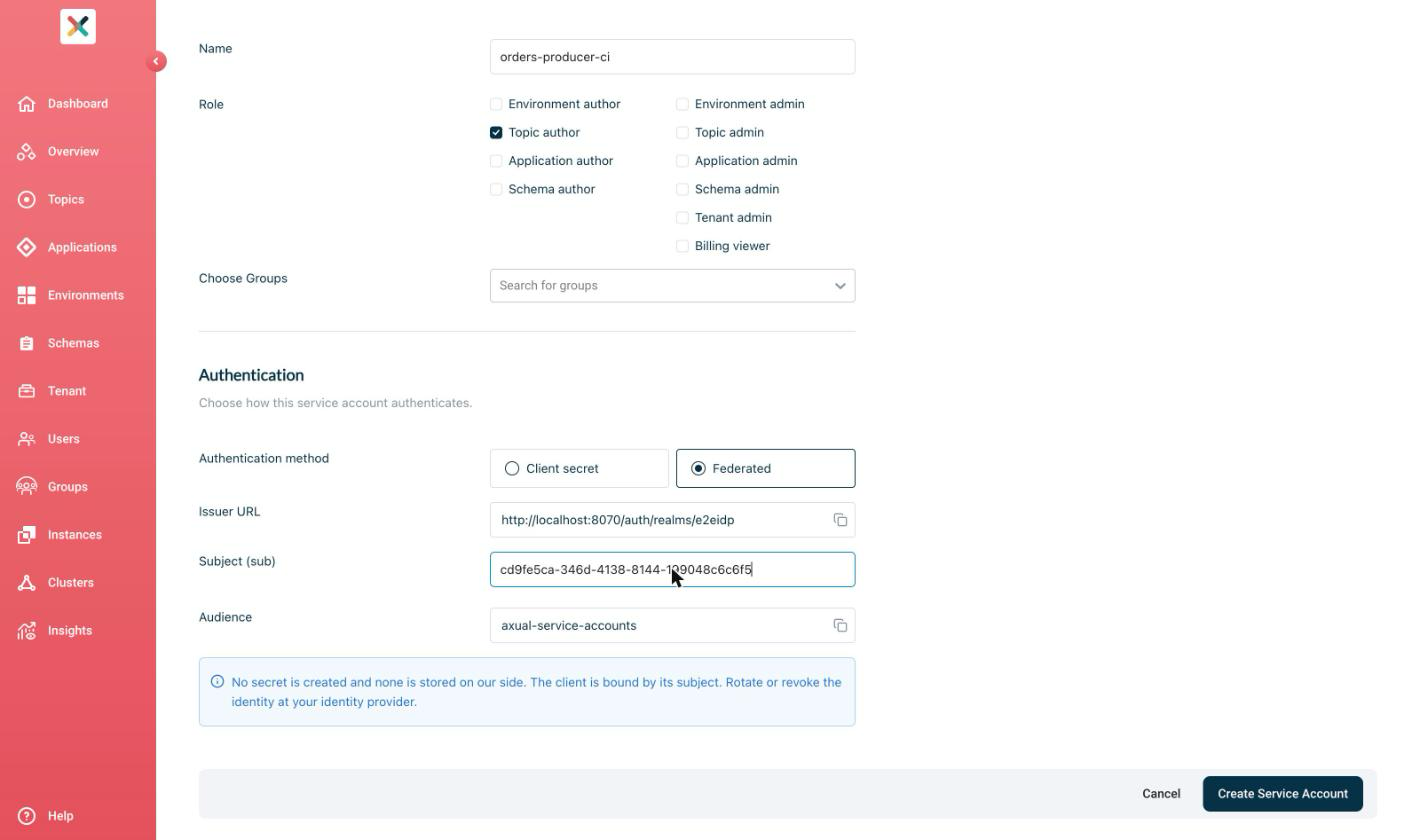Focus the Name input field
The image size is (1420, 840).
(672, 57)
